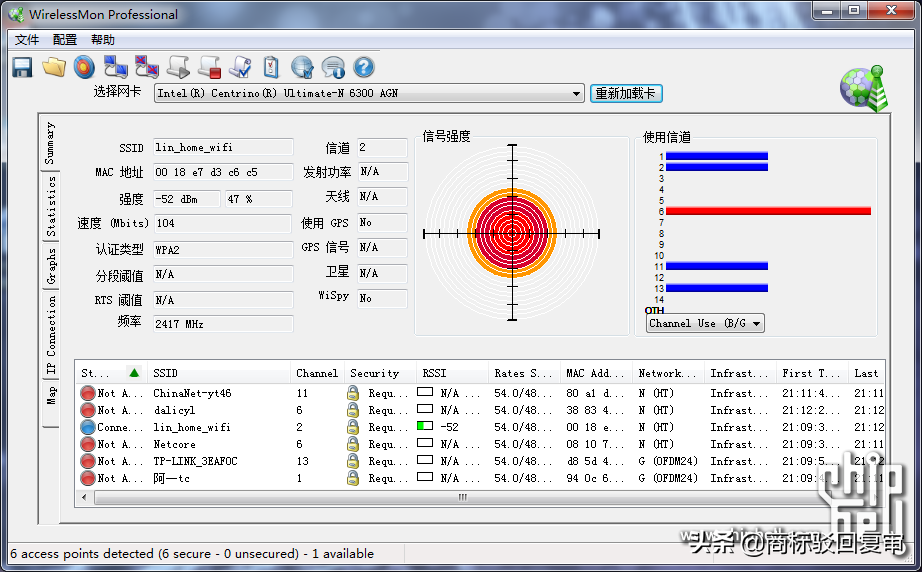Click the authentication field WPA2
922x572 pixels.
click(x=223, y=250)
